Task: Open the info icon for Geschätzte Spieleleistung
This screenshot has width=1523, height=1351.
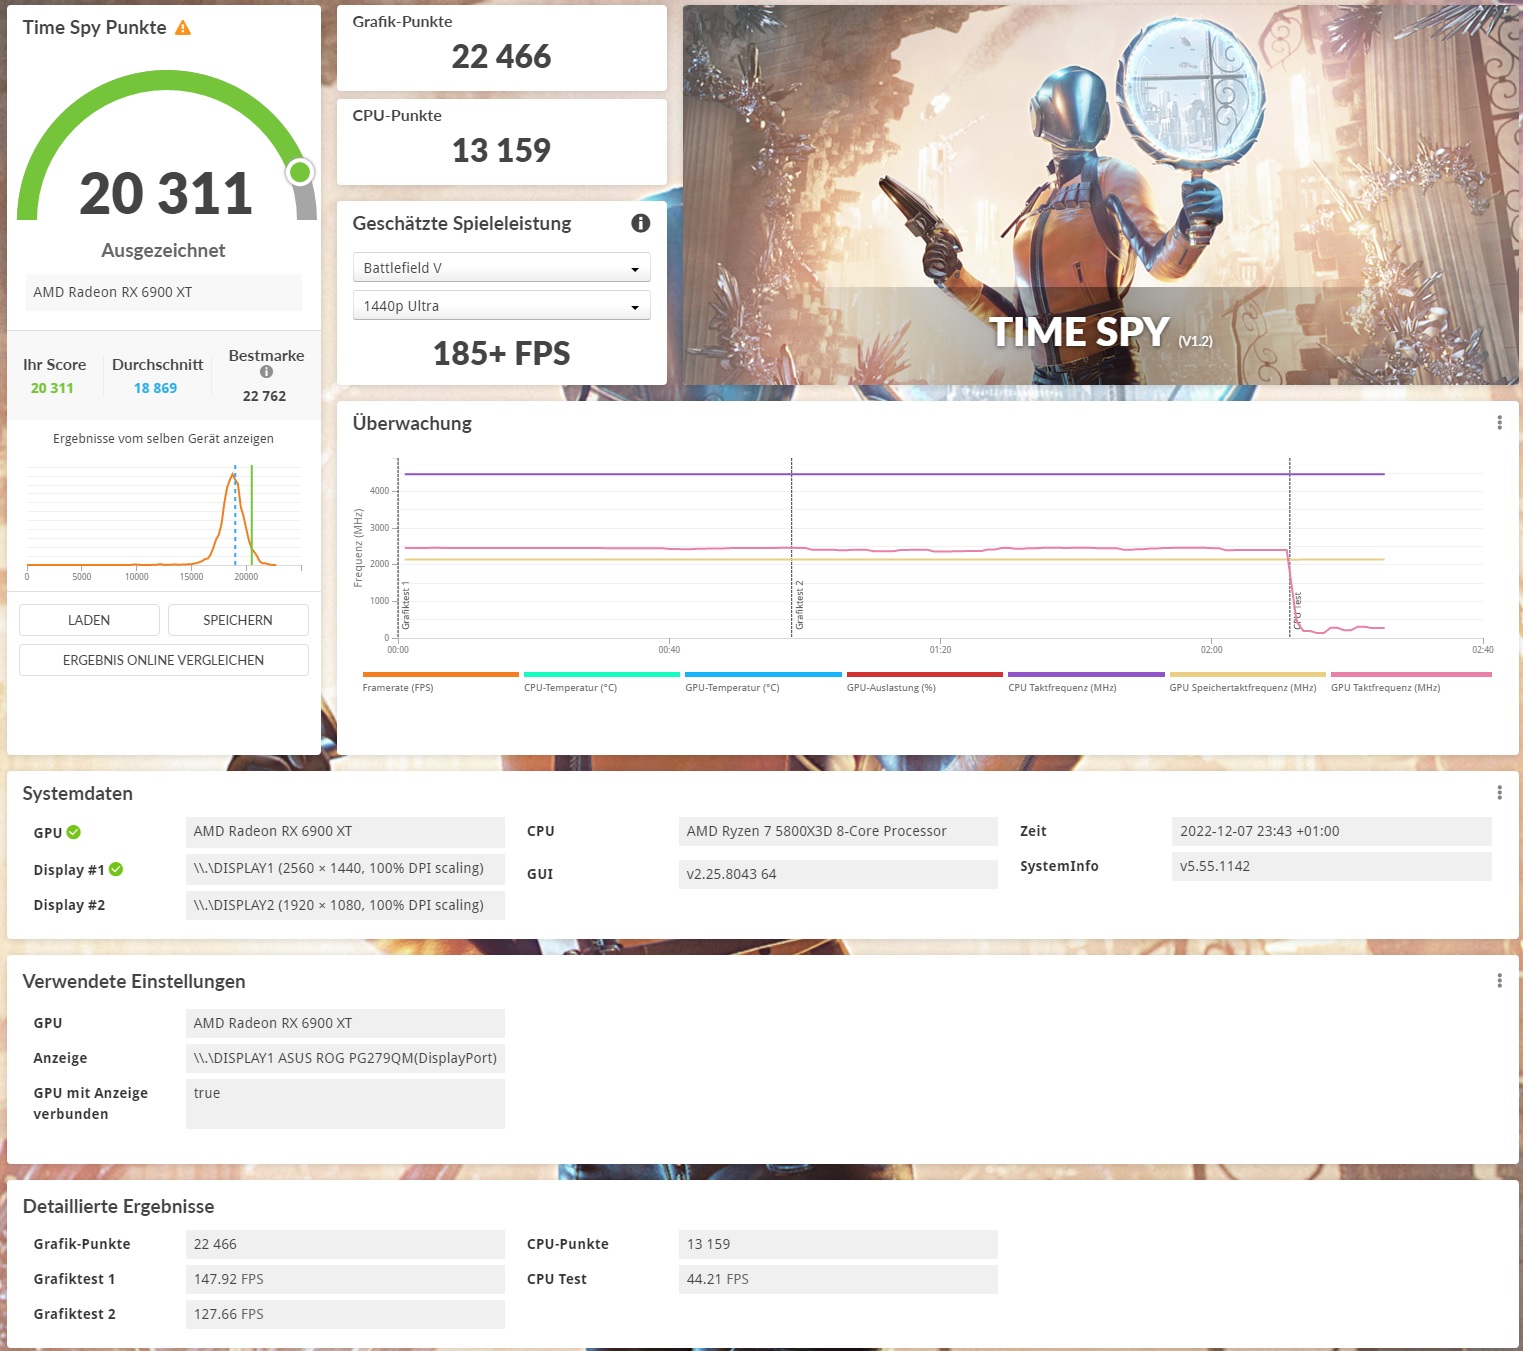Action: coord(641,223)
